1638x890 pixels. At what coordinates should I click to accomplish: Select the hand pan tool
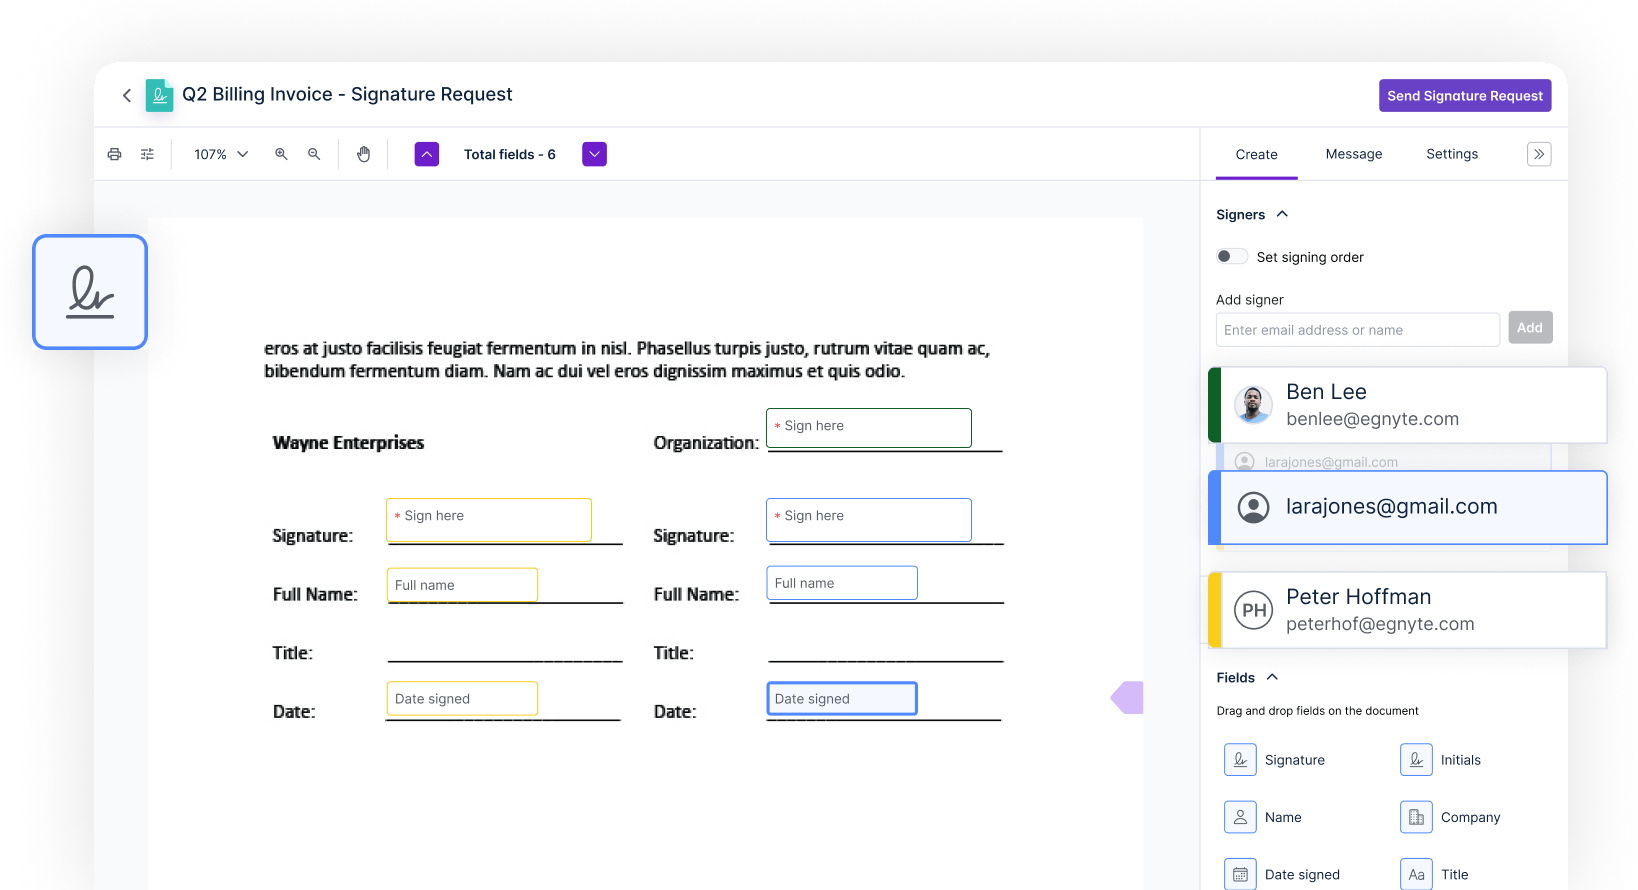(364, 154)
